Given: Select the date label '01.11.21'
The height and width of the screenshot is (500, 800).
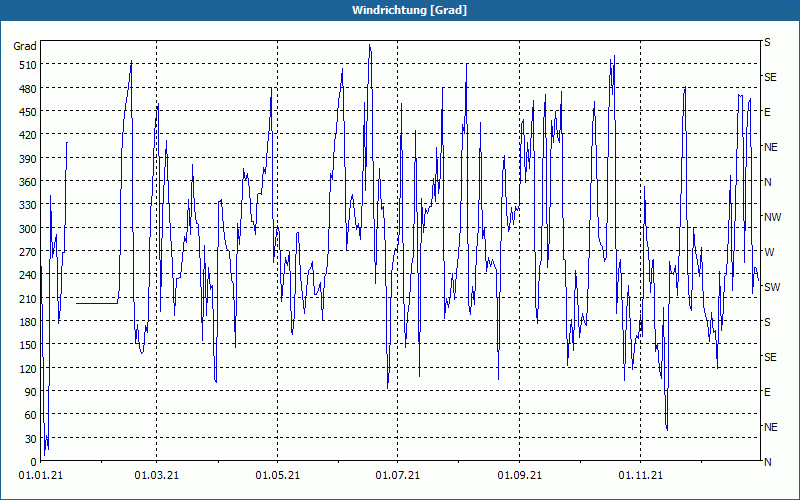Looking at the screenshot, I should [x=641, y=476].
